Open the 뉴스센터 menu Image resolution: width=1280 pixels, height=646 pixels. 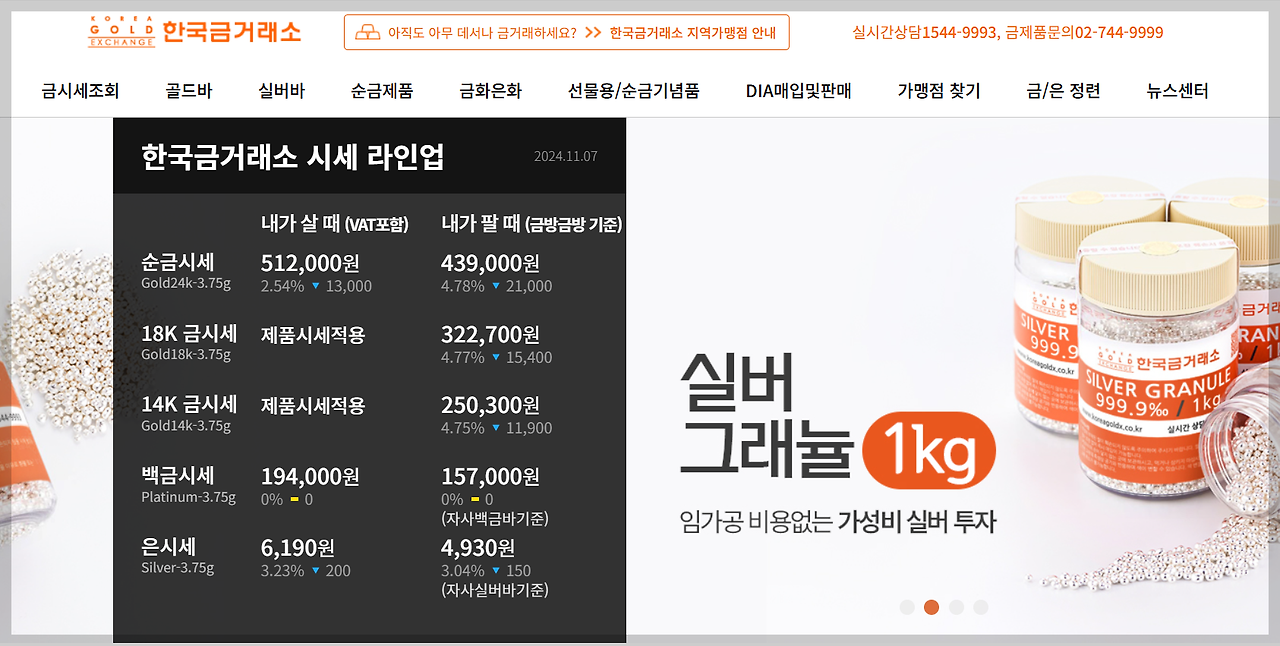pos(1177,91)
